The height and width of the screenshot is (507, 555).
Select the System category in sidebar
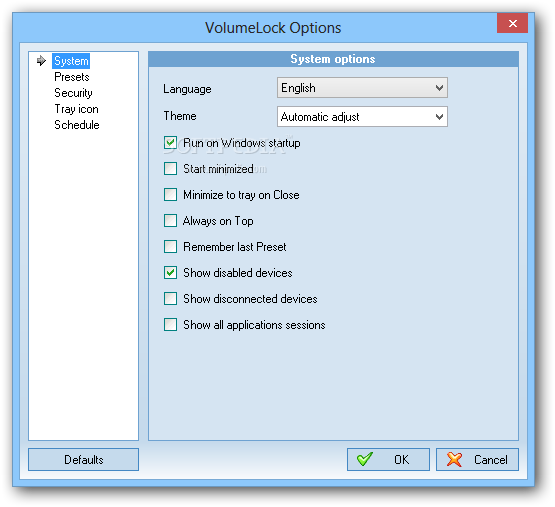[x=71, y=61]
